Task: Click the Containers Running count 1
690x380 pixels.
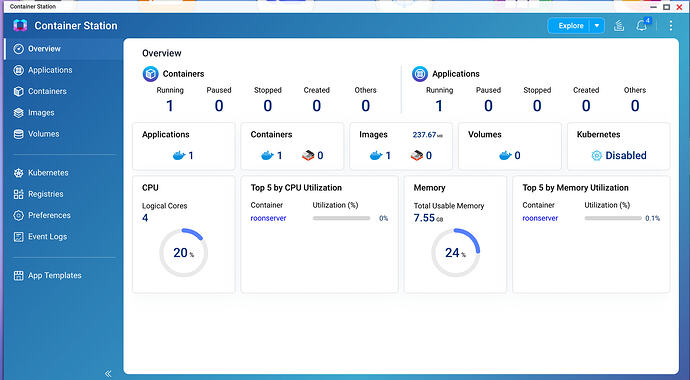Action: (170, 106)
